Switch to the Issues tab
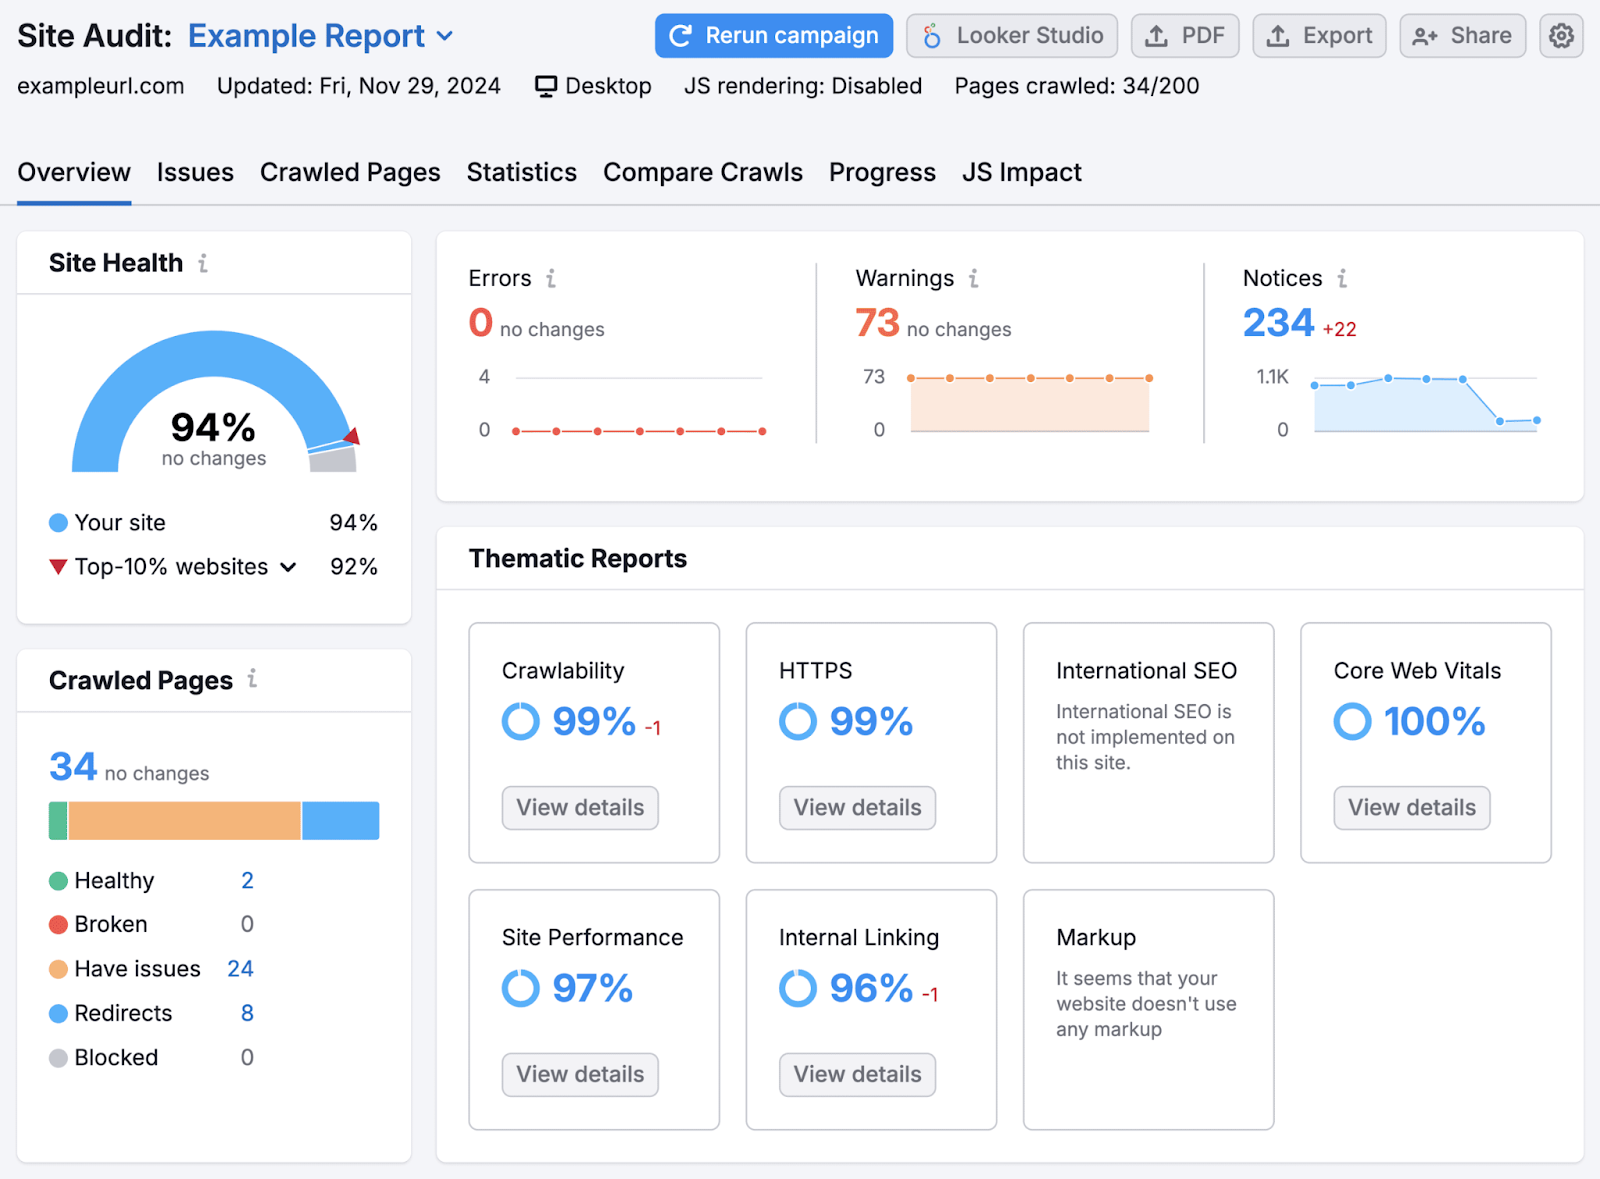 pyautogui.click(x=195, y=171)
